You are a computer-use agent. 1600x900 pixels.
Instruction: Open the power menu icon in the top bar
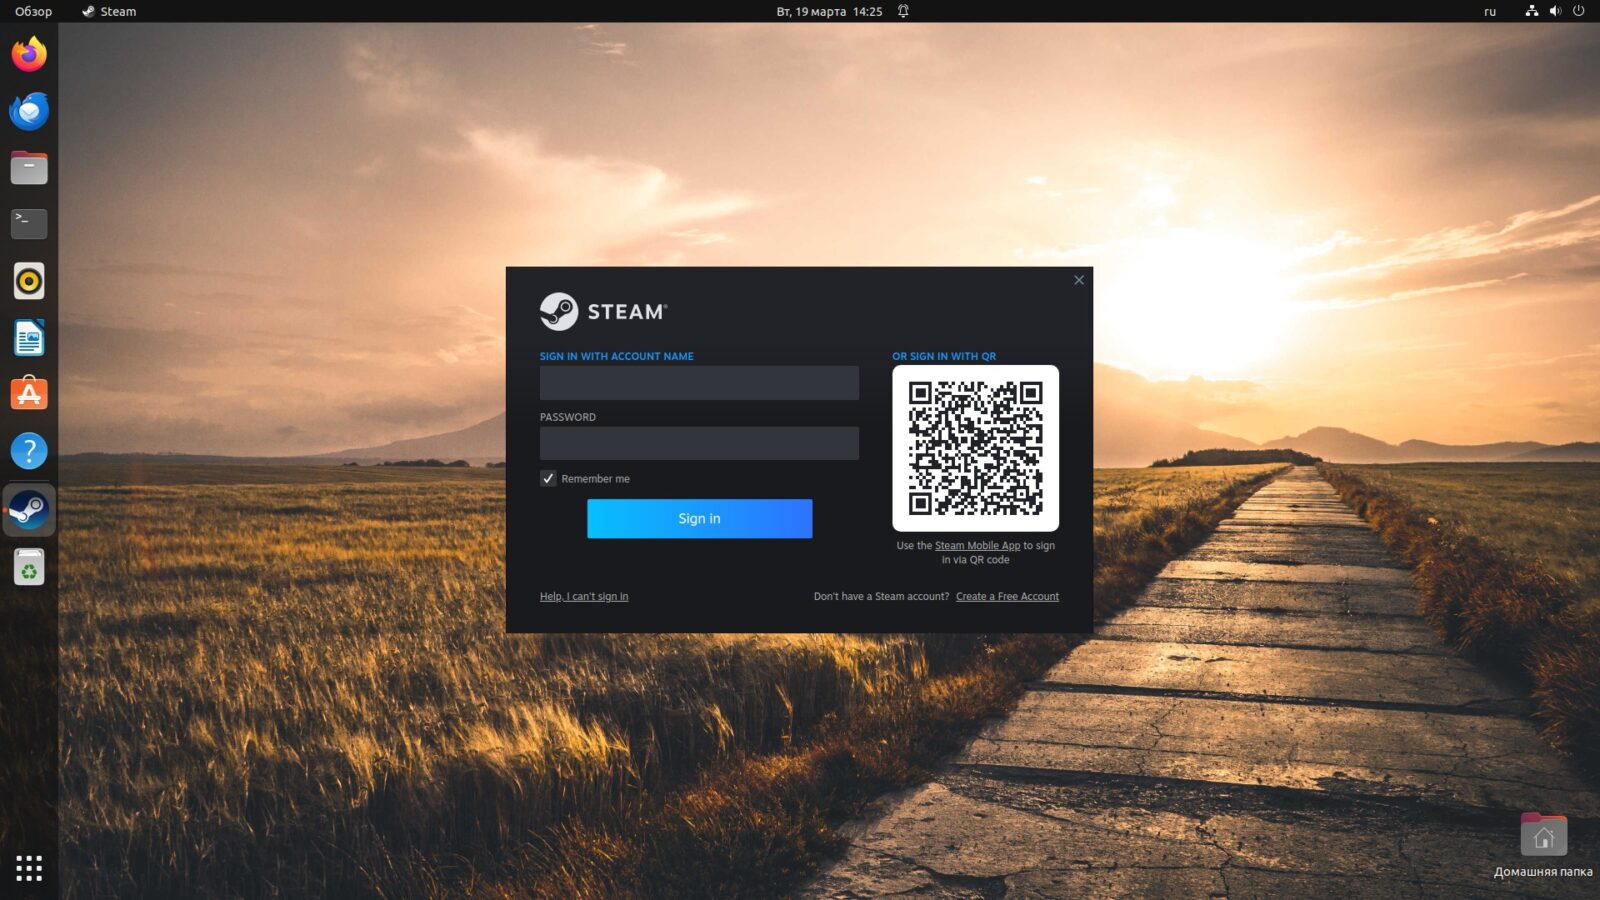pos(1579,11)
